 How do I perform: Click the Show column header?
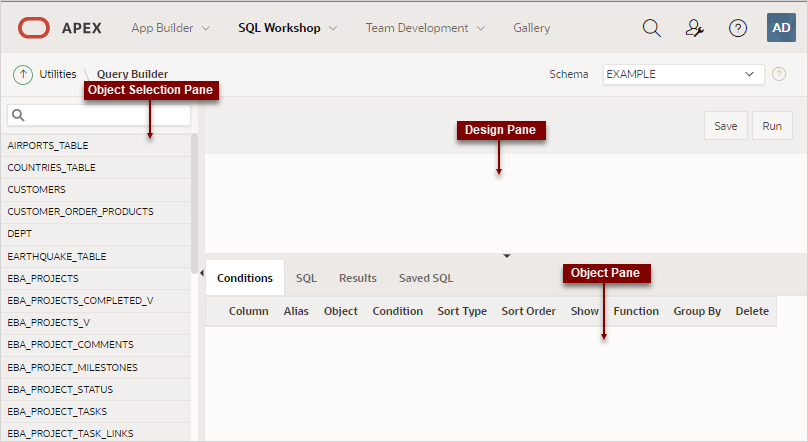click(584, 311)
